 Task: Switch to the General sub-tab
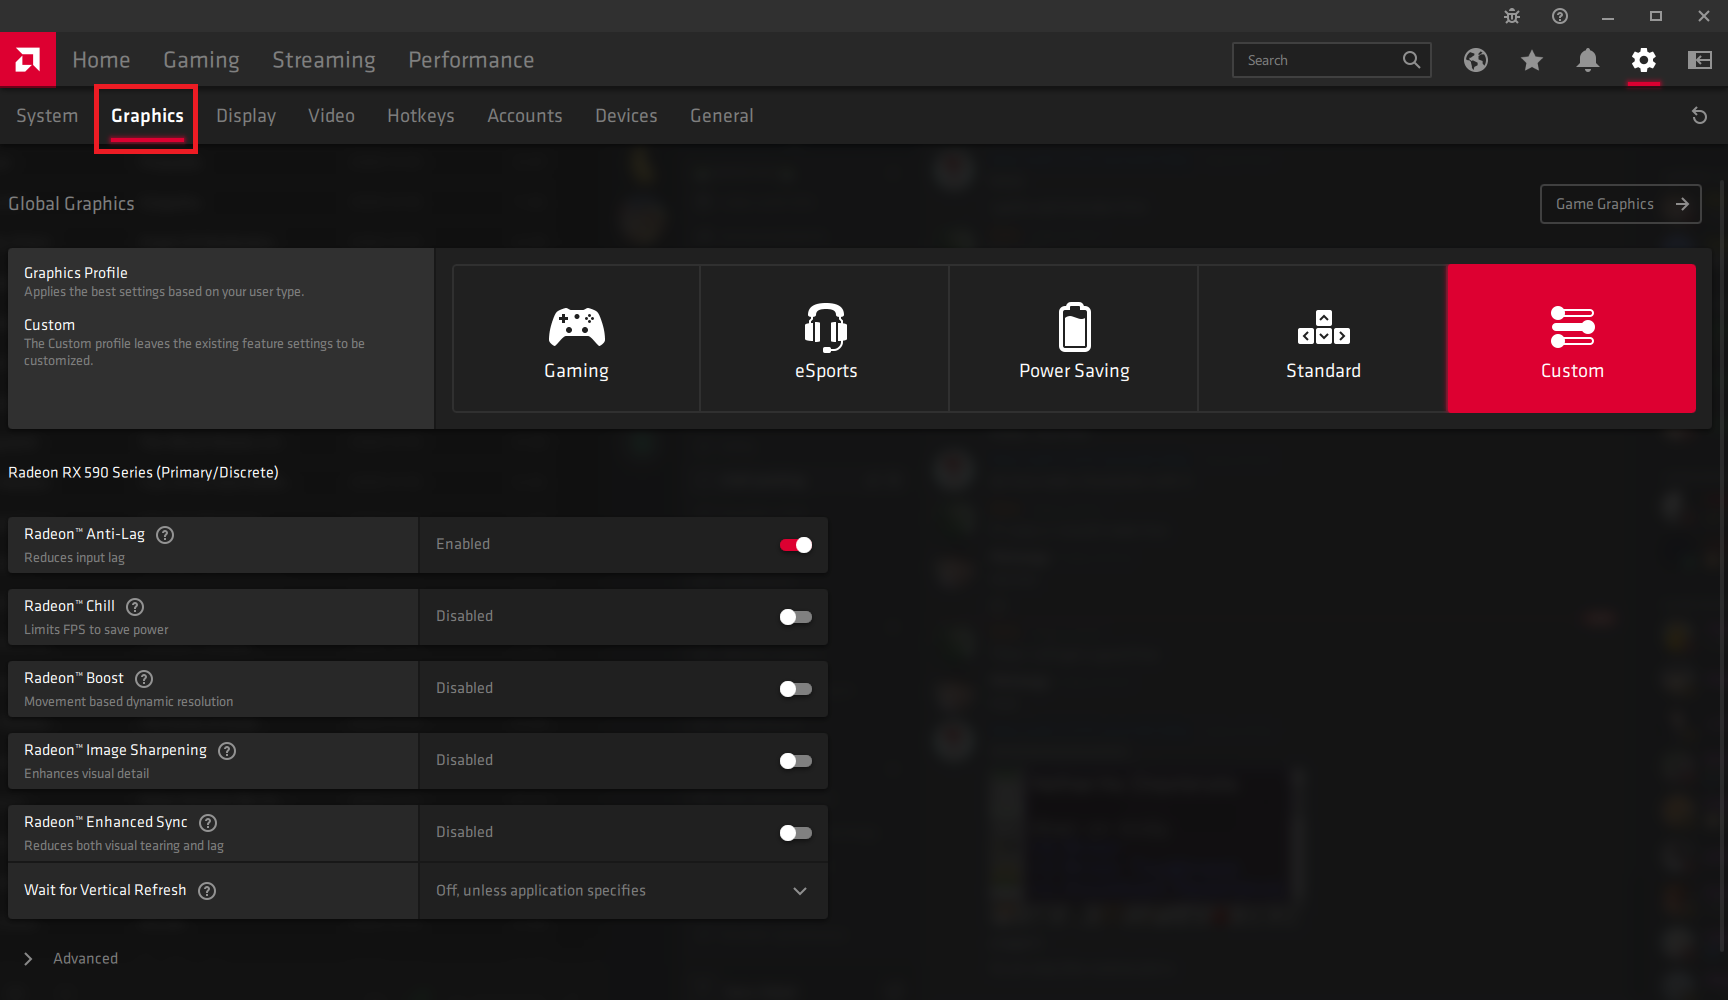point(722,116)
